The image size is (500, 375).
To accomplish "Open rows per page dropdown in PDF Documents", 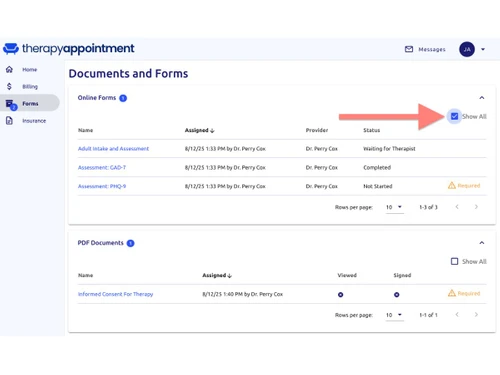I will coord(394,315).
